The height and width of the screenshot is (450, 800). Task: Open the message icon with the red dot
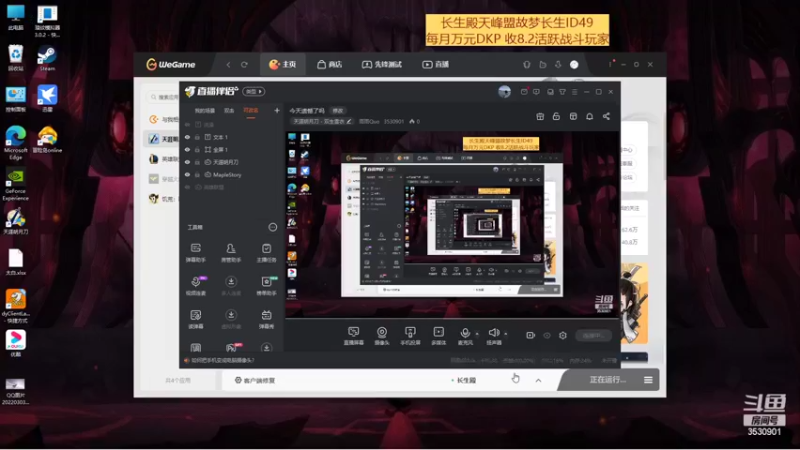tap(524, 92)
